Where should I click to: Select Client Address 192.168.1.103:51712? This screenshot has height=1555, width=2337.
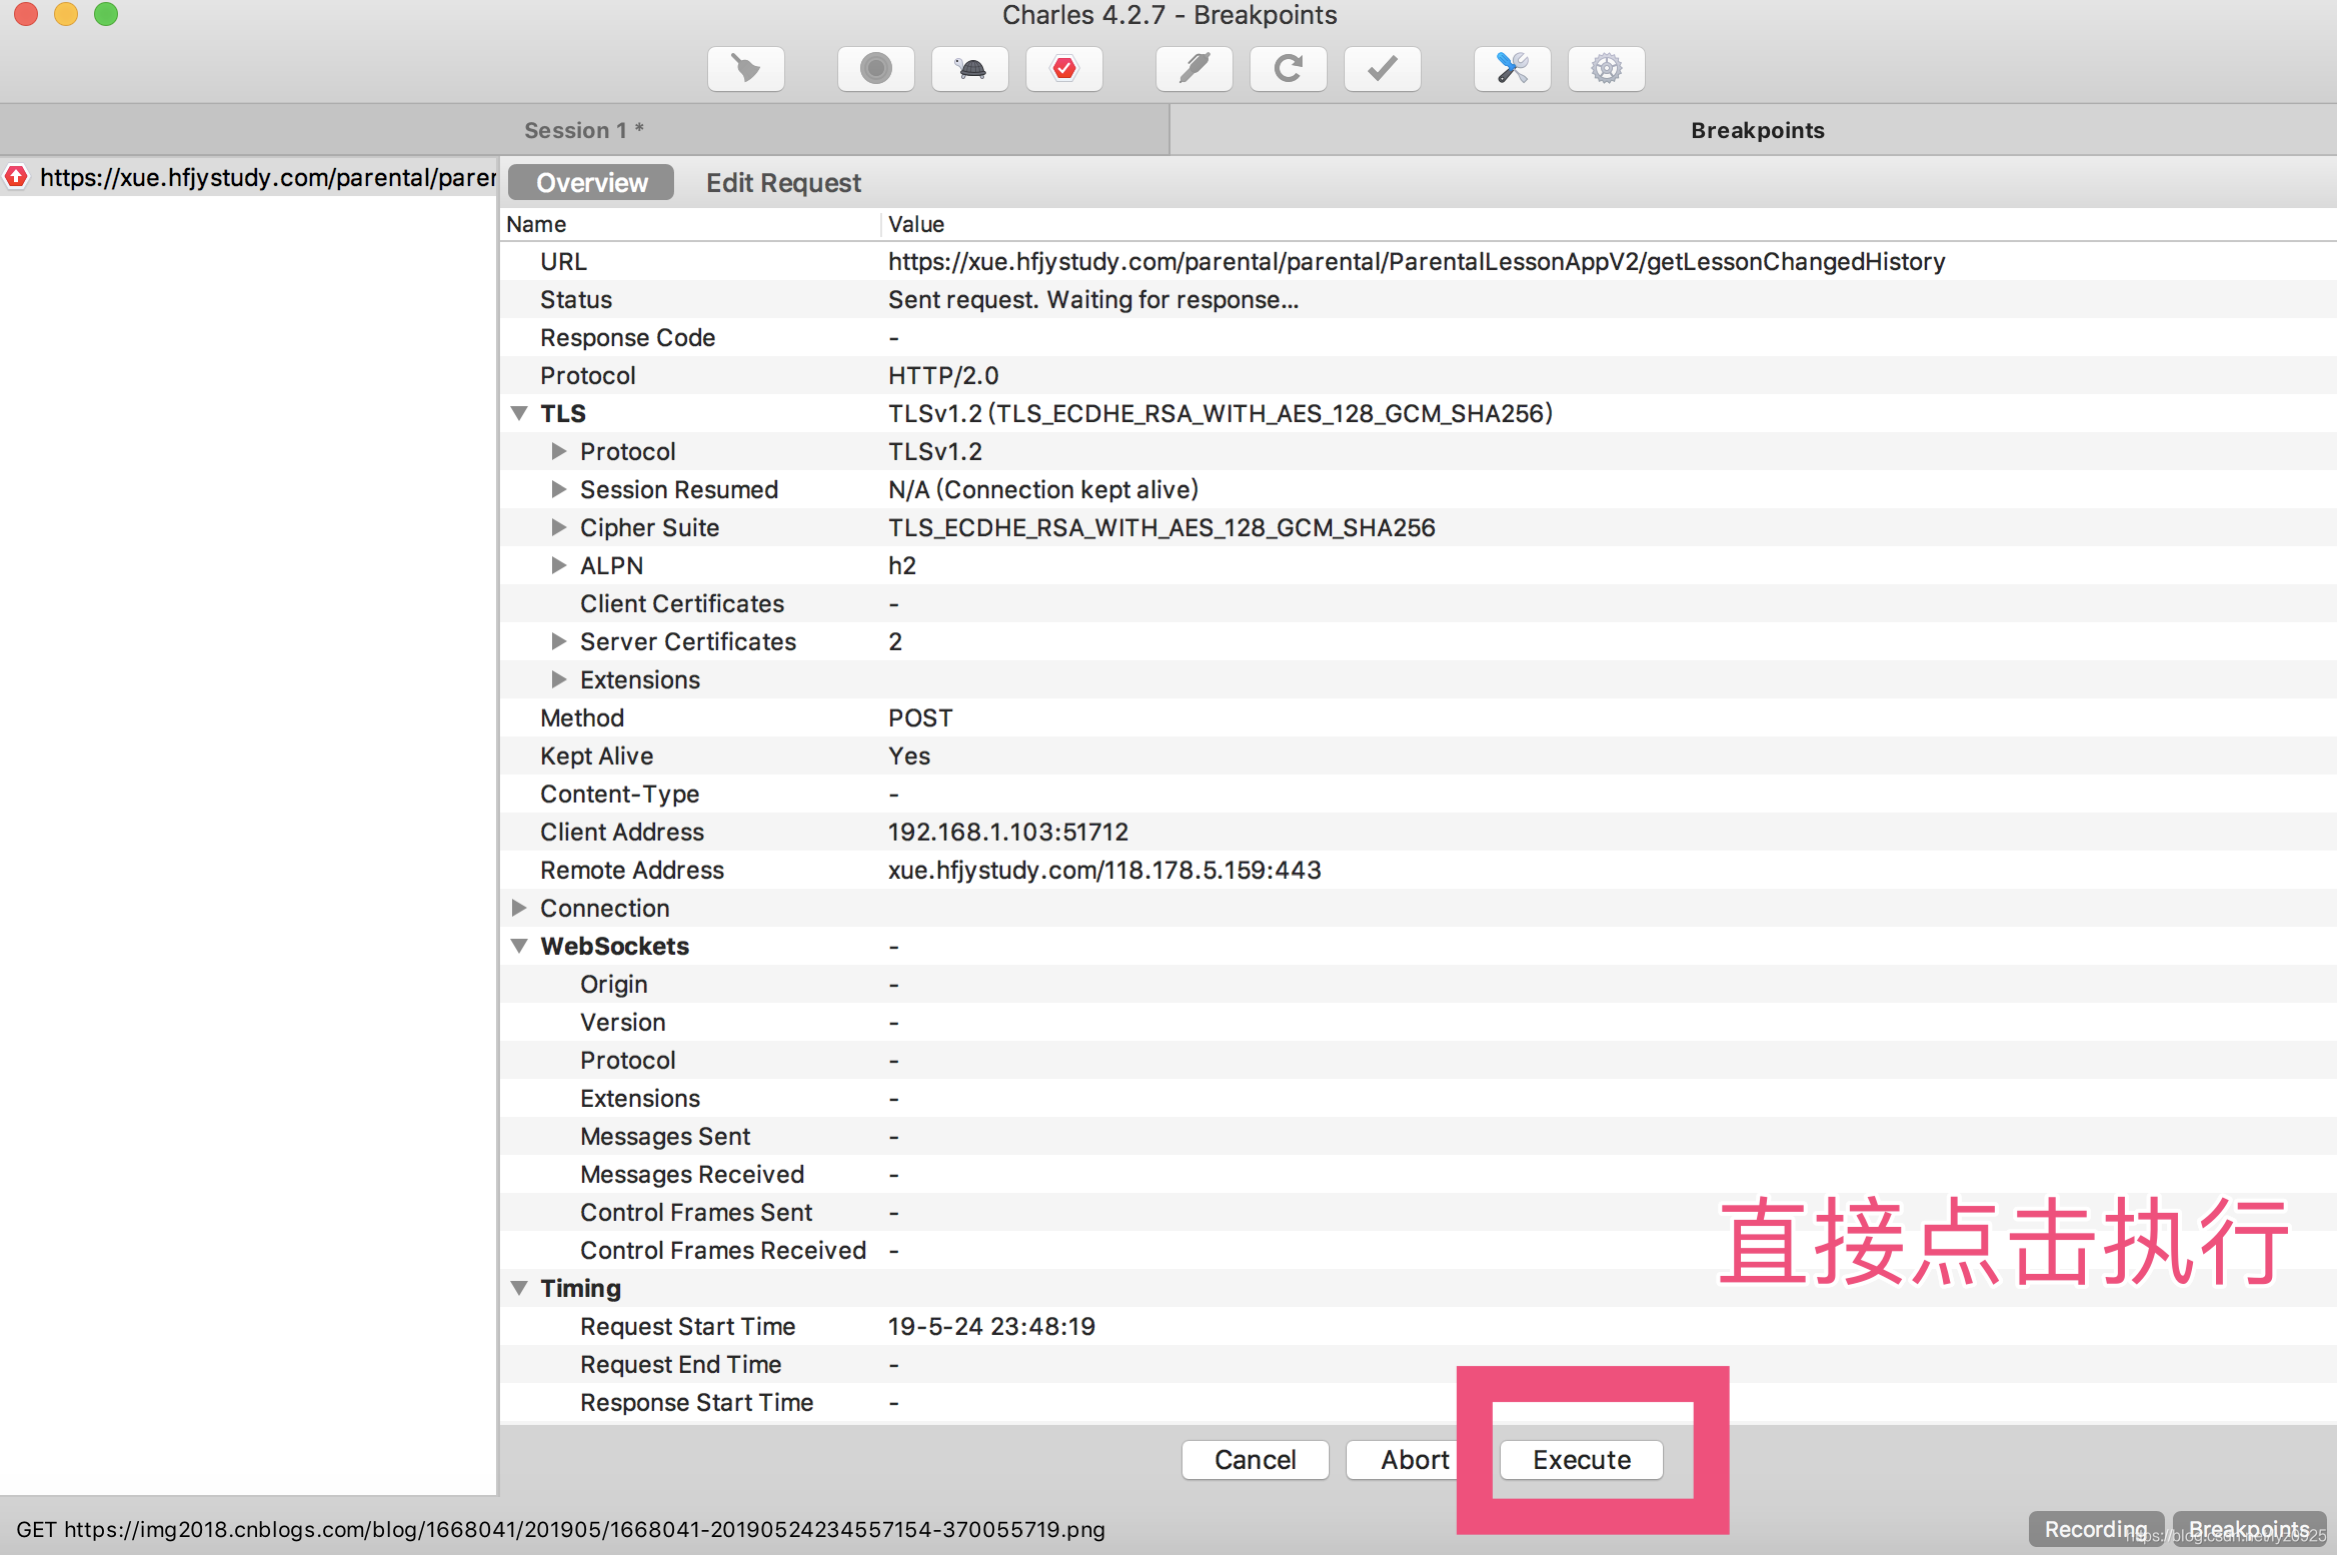point(1008,832)
